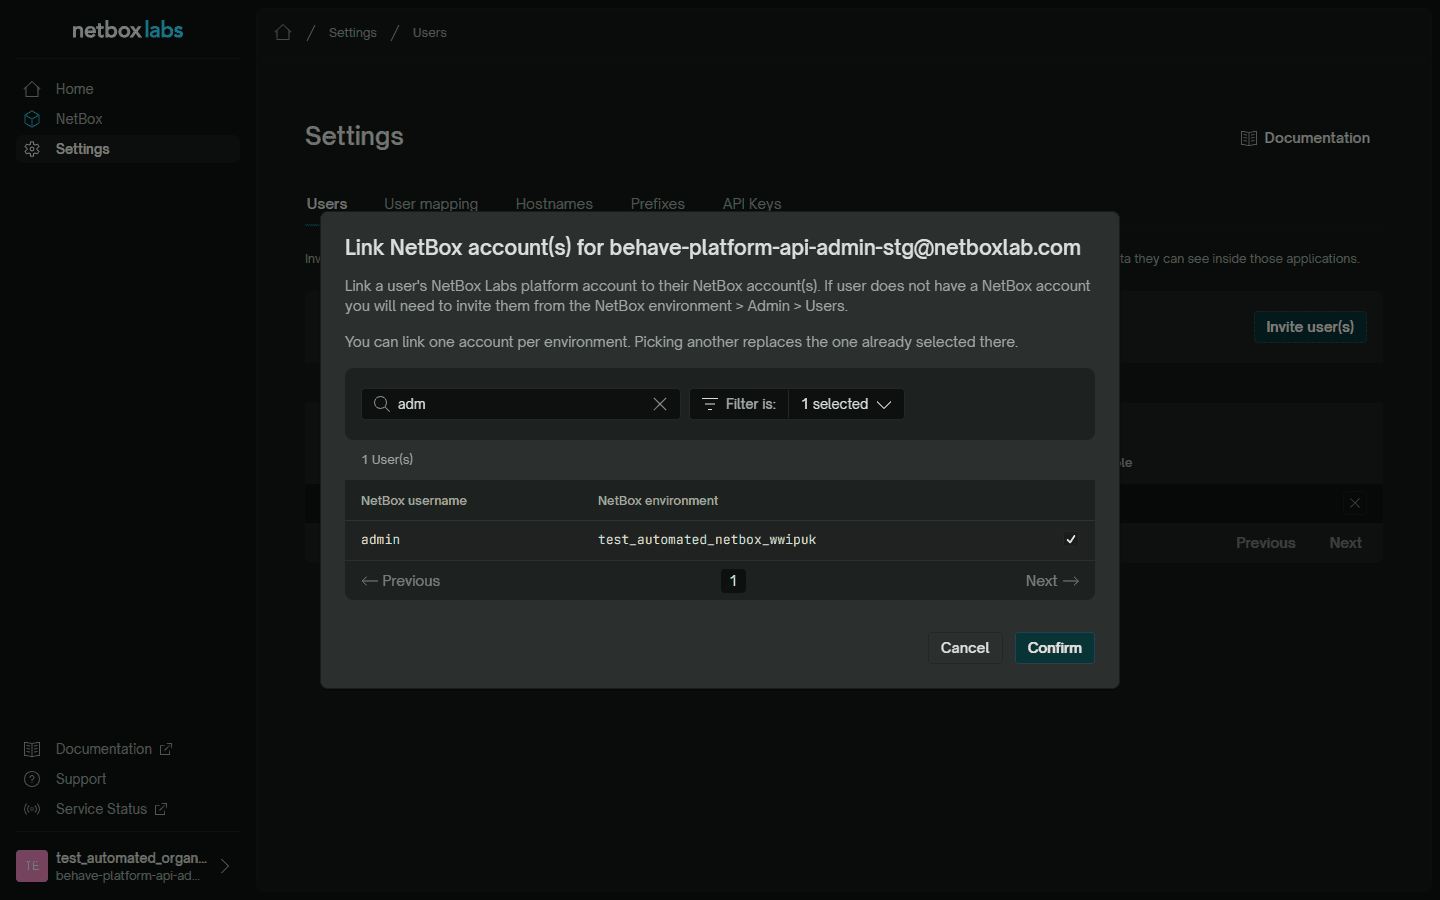Click the netbox labs logo
1440x900 pixels.
[128, 30]
